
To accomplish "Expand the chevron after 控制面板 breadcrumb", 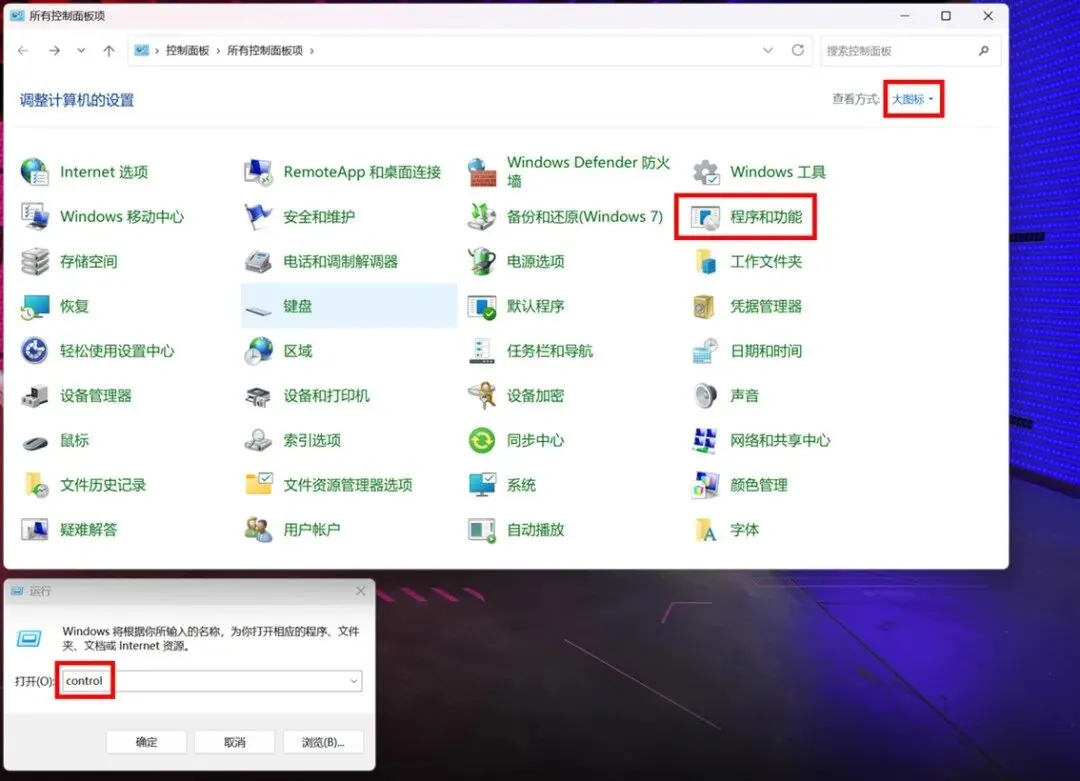I will click(x=218, y=50).
